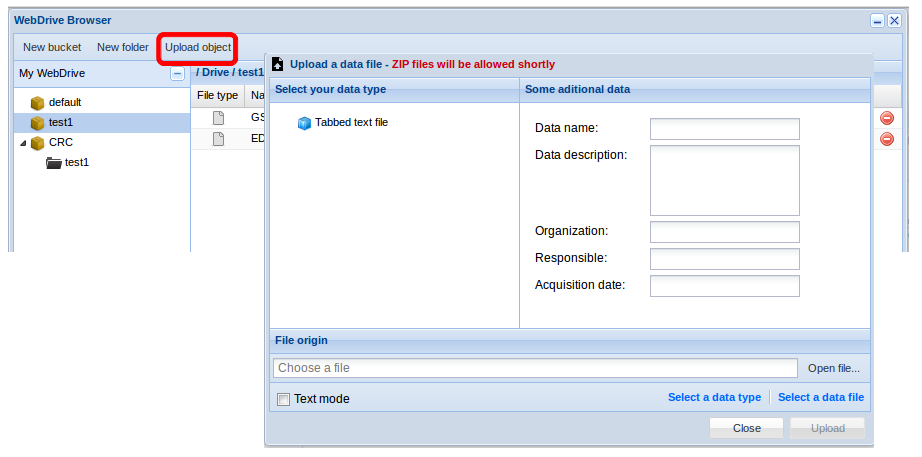Click the New folder toolbar button
Viewport: 922px width, 457px height.
(x=122, y=47)
